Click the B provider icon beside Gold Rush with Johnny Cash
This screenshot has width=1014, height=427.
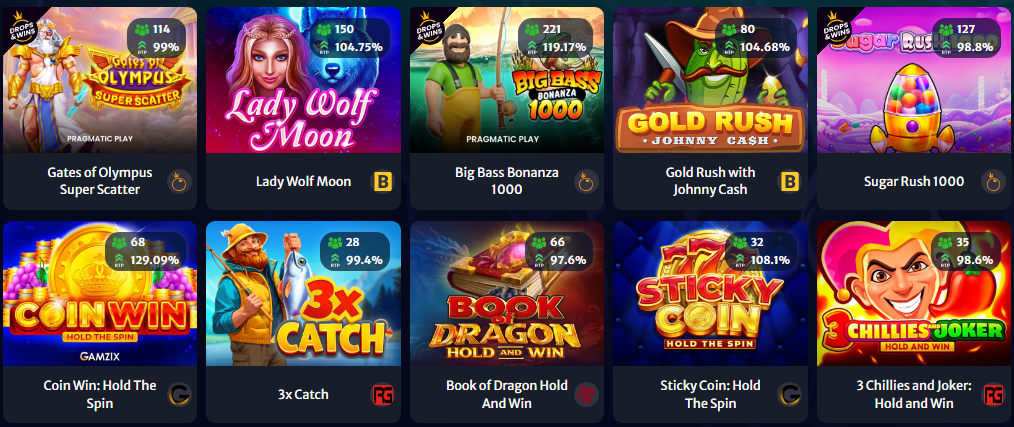click(x=790, y=182)
